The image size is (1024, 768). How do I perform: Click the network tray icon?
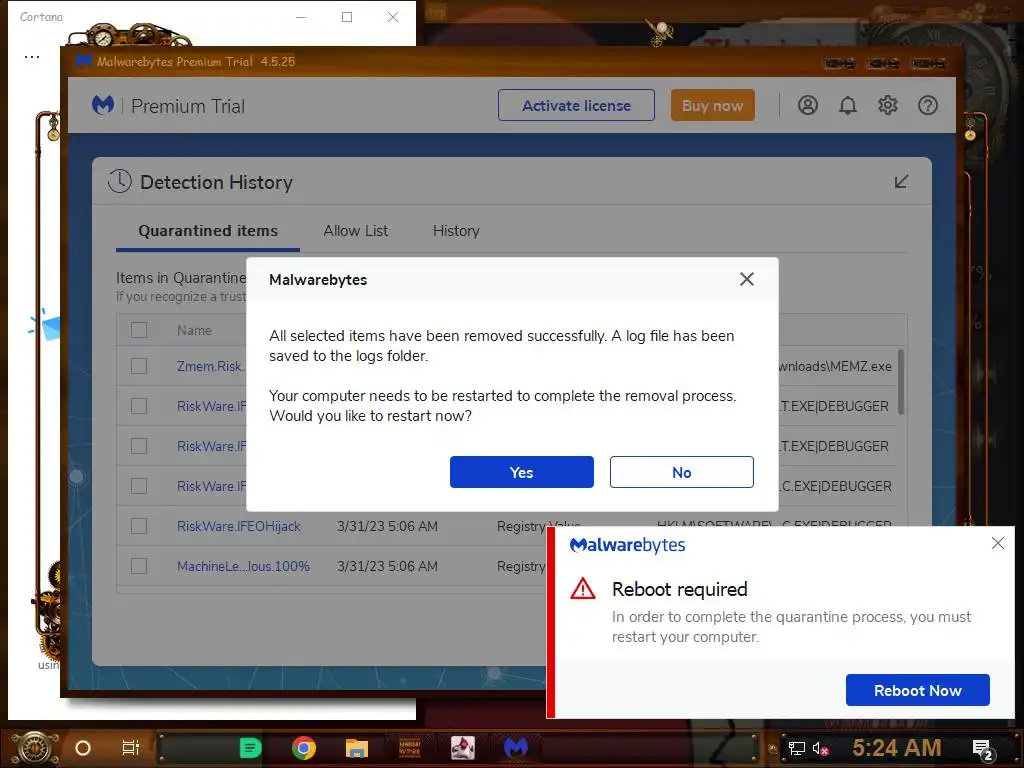(x=796, y=748)
